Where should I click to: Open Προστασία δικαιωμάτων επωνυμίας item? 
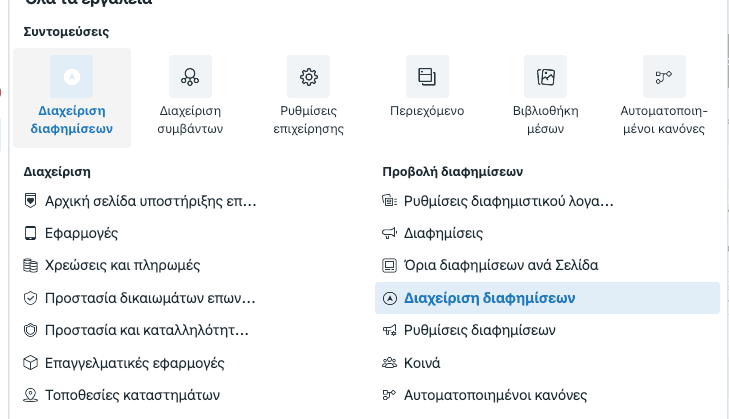point(150,298)
